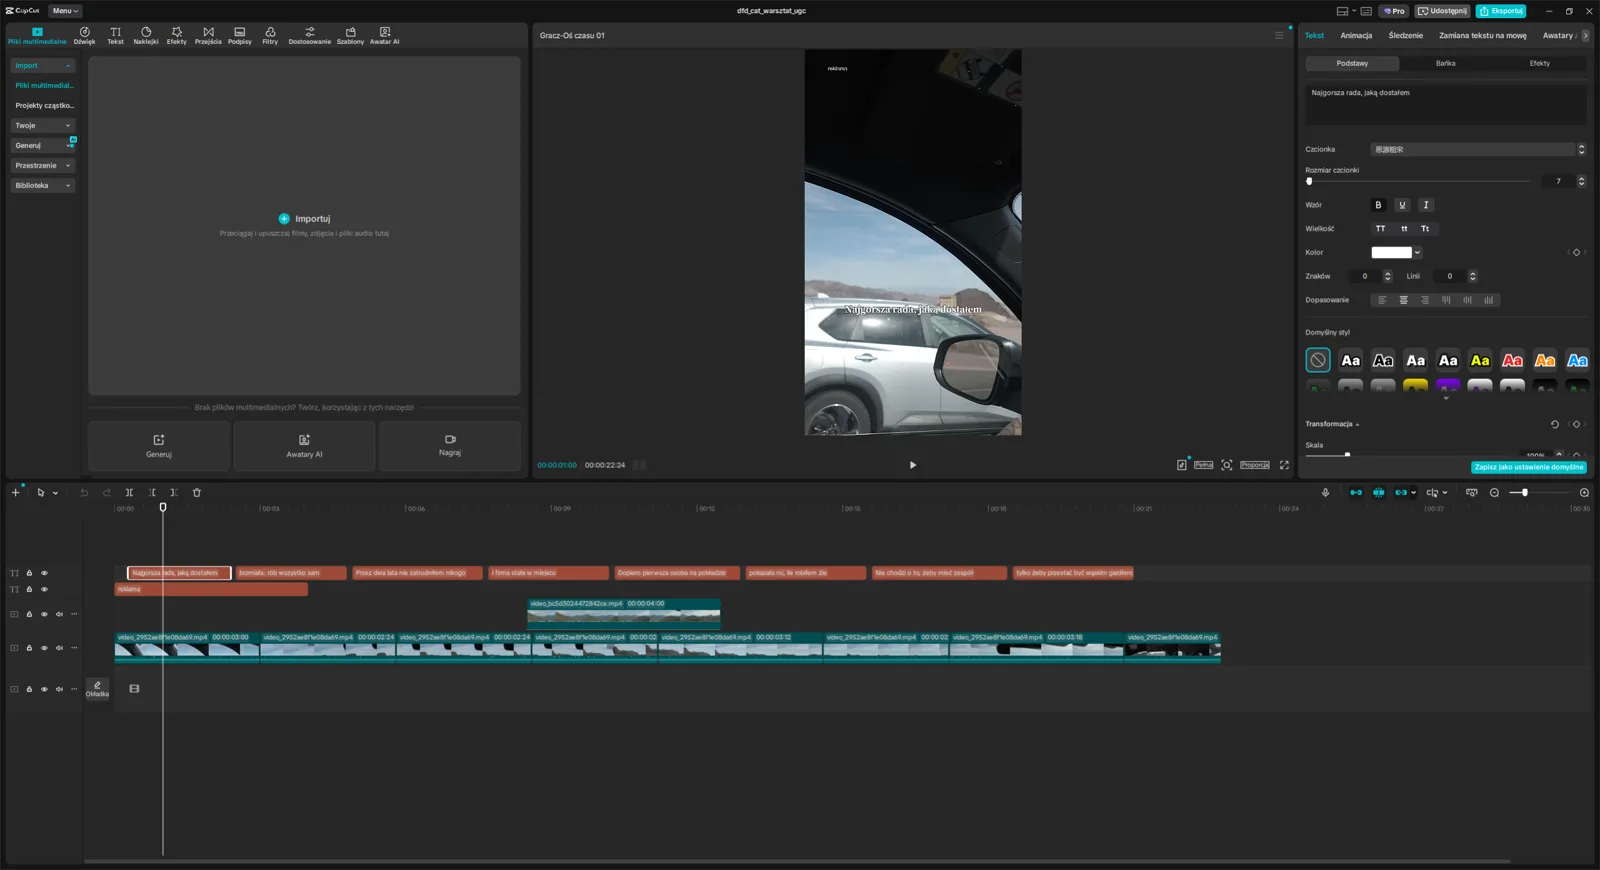
Task: Click the Udostępnij share button
Action: coord(1443,11)
